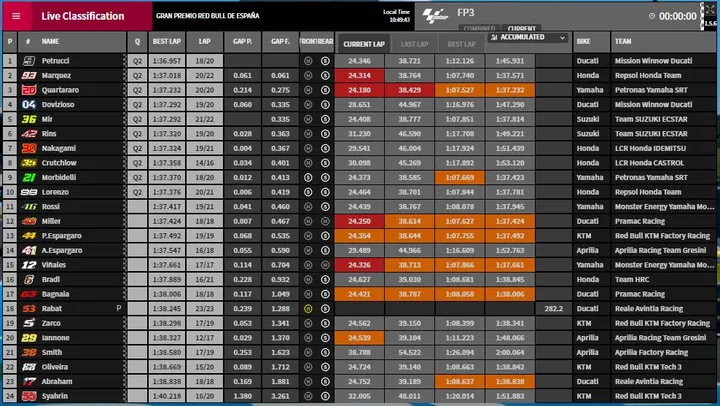Open the Accumulated dropdown
This screenshot has width=720, height=406.
(x=528, y=38)
